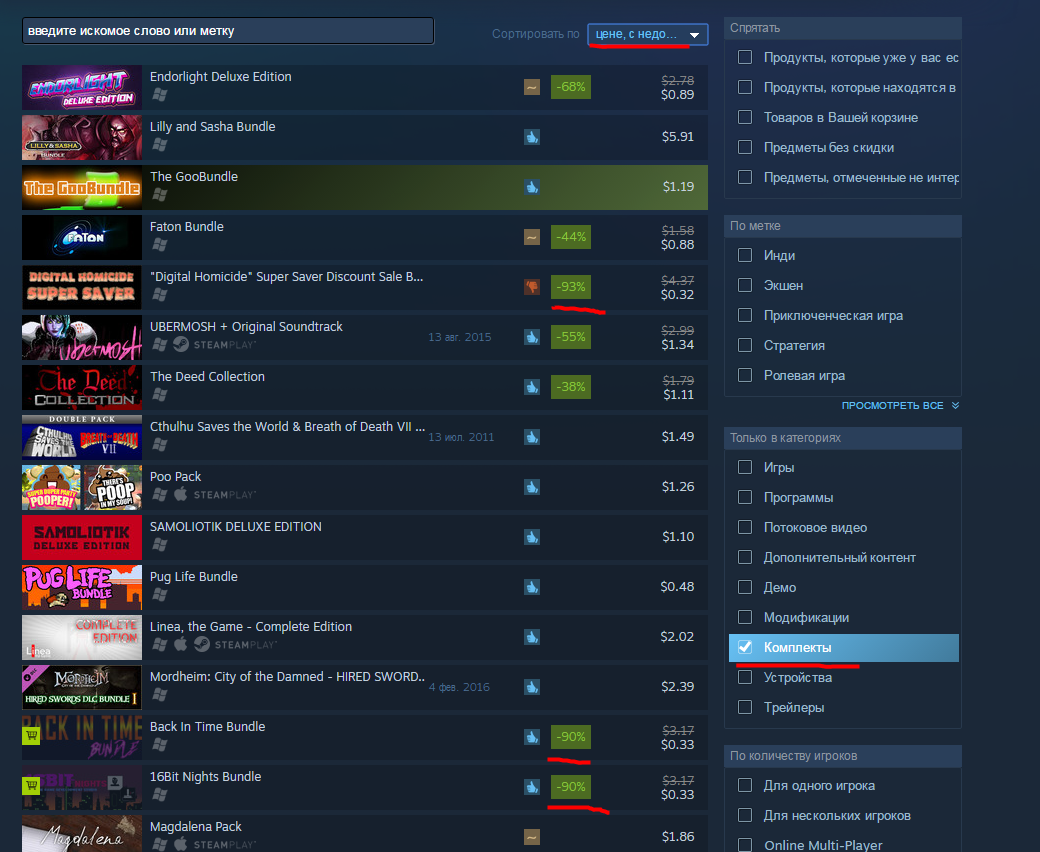The image size is (1040, 852).
Task: Click the mixed review icon for Magdalena Pack
Action: (x=531, y=837)
